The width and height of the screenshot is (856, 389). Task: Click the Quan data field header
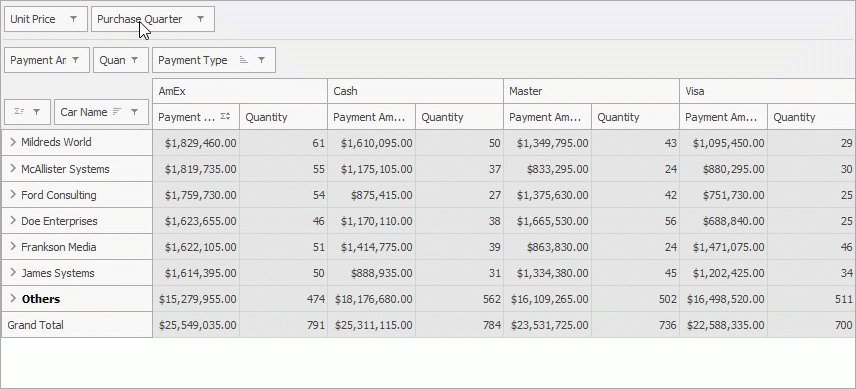pos(121,60)
